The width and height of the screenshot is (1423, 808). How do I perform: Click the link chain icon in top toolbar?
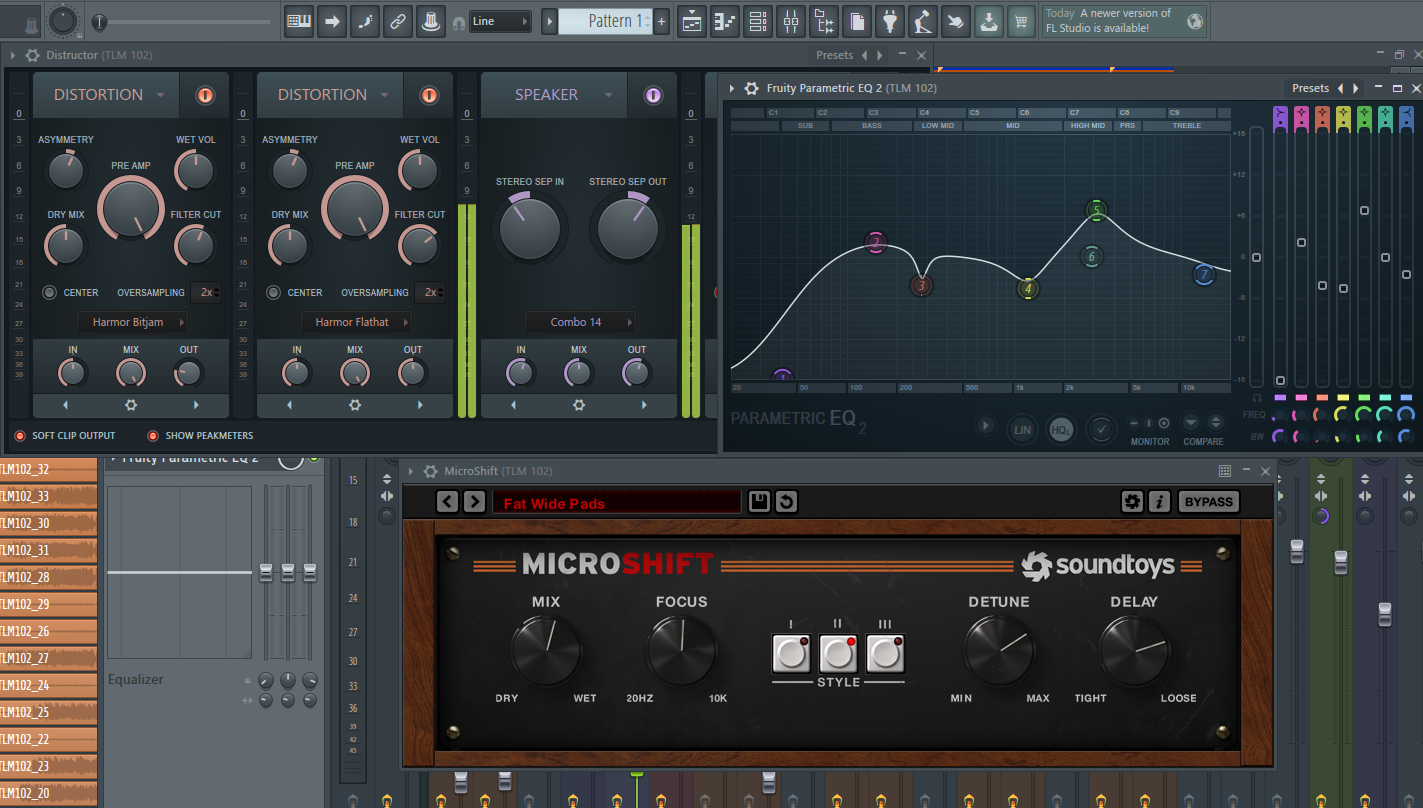(x=397, y=21)
